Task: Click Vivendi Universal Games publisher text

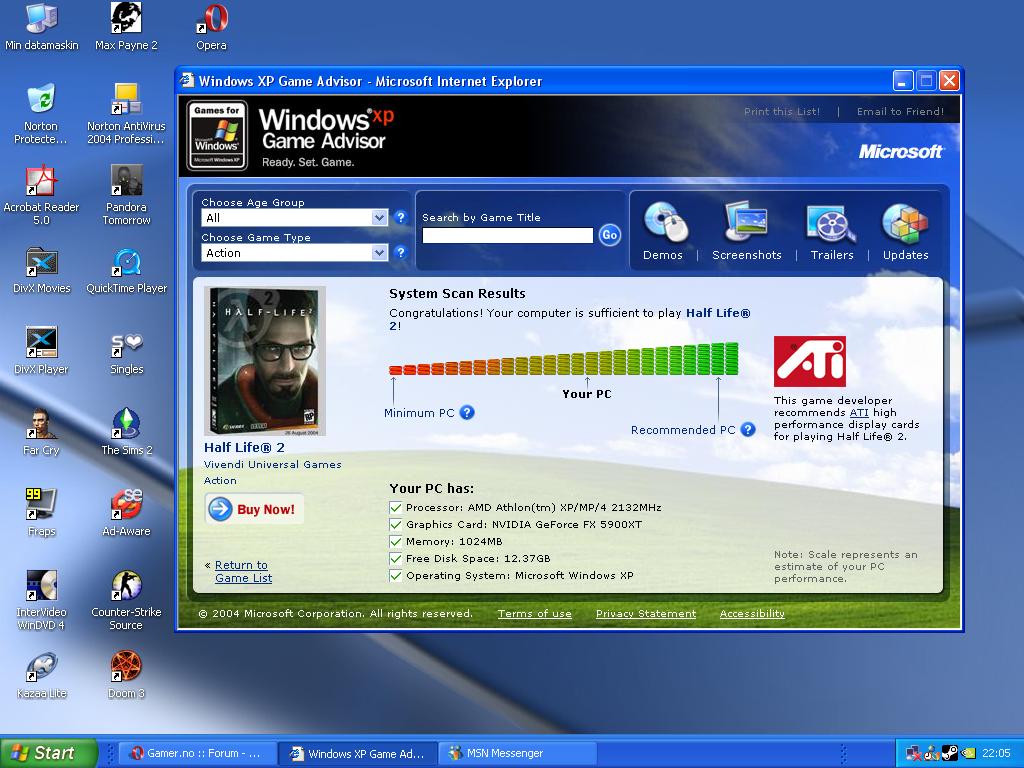Action: pyautogui.click(x=272, y=464)
